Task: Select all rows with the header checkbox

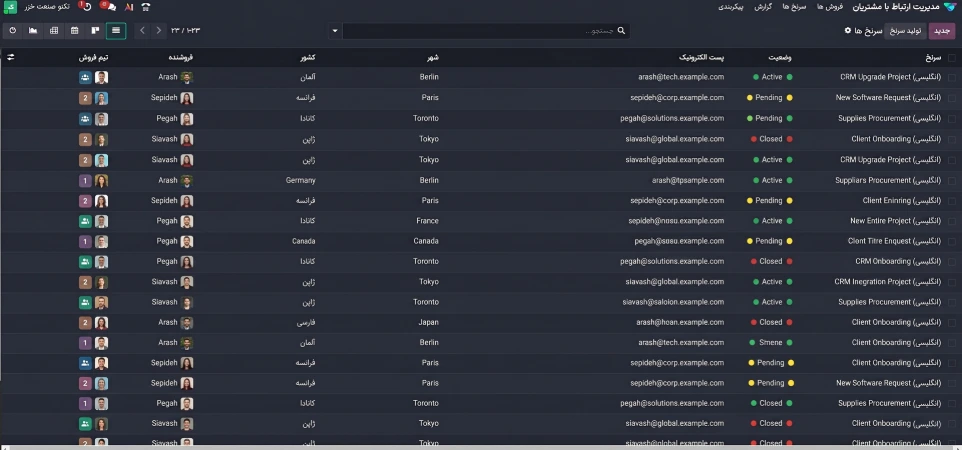Action: click(x=952, y=58)
